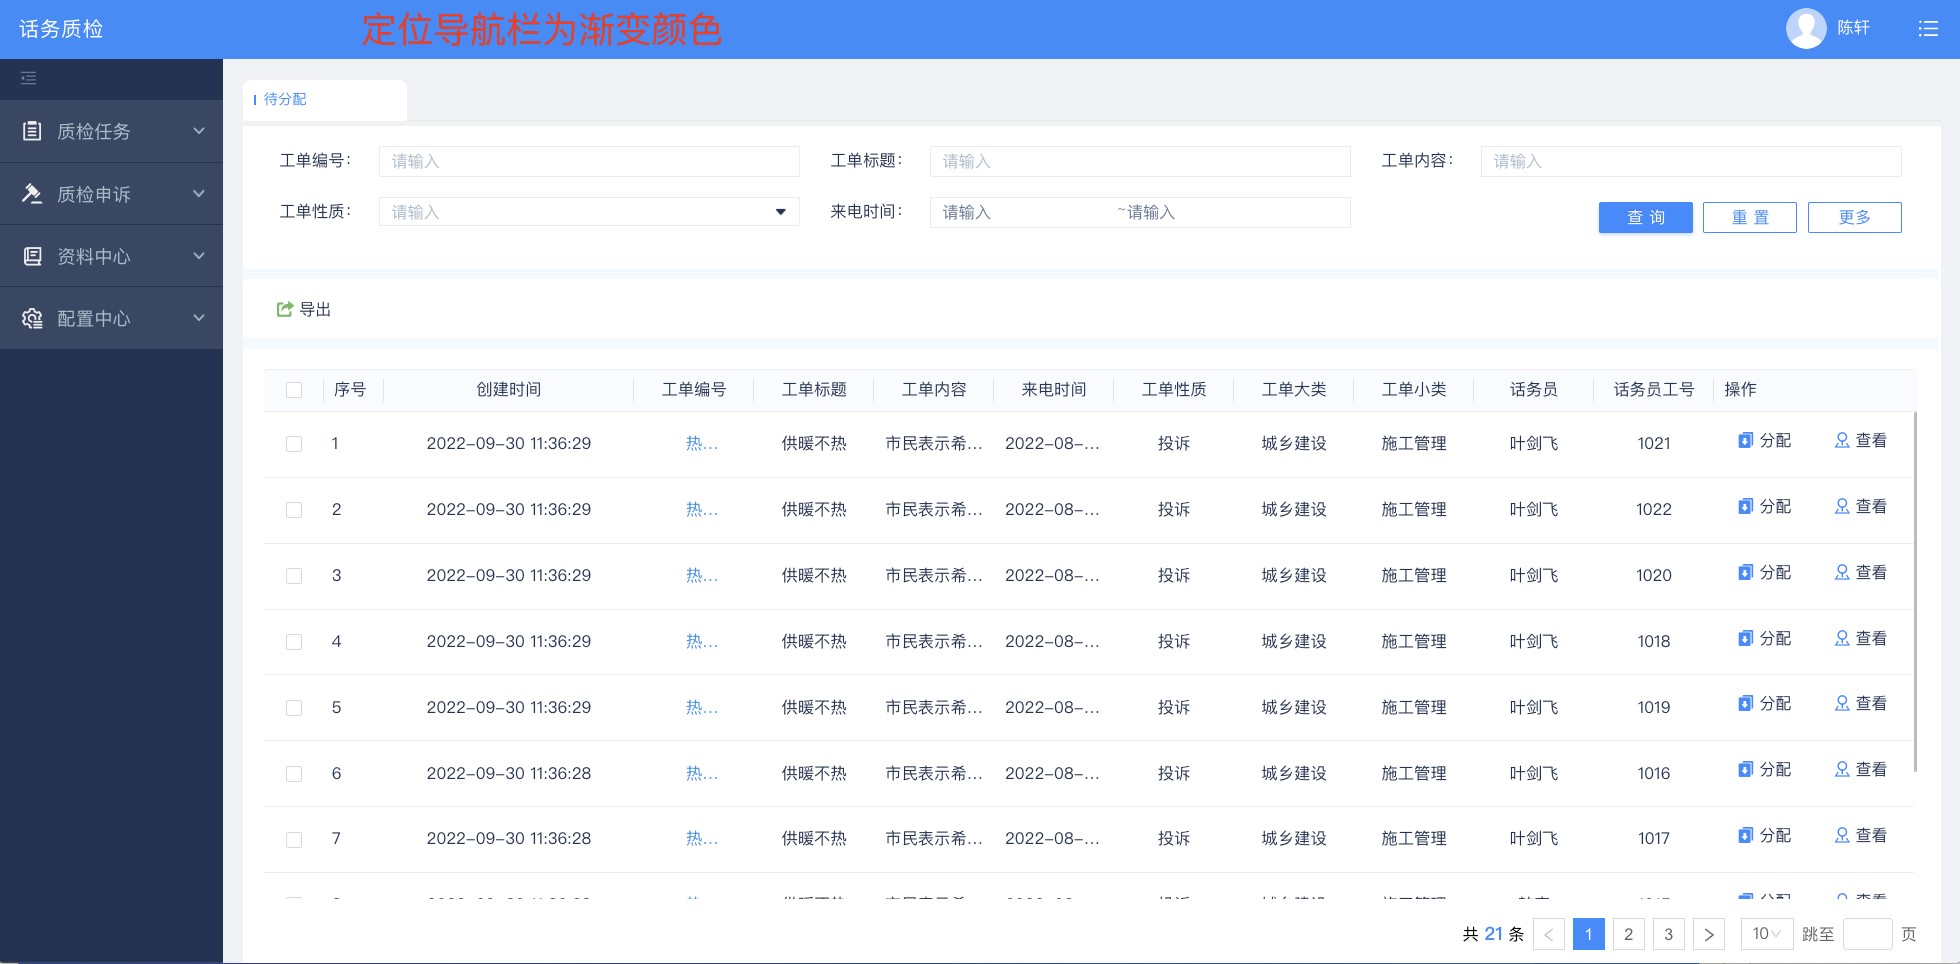Click 查看 icon for row 1019
The width and height of the screenshot is (1960, 964).
coord(1842,703)
